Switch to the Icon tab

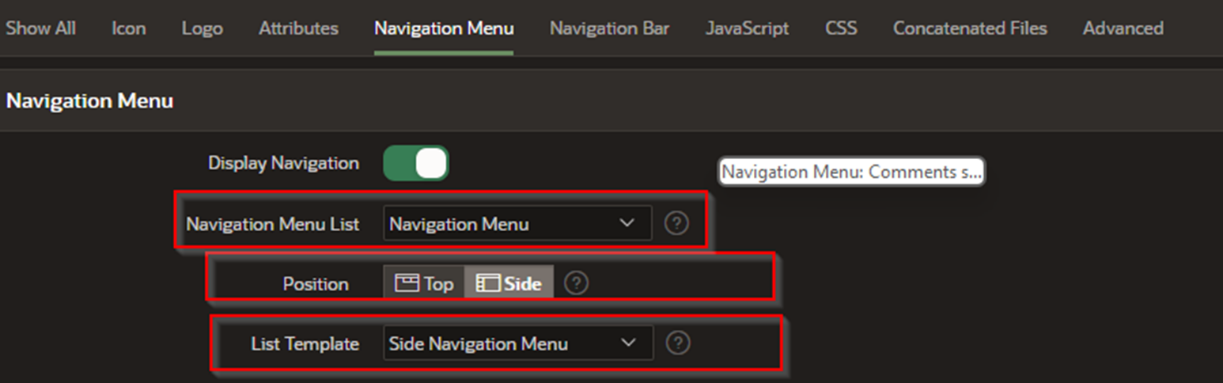[129, 28]
